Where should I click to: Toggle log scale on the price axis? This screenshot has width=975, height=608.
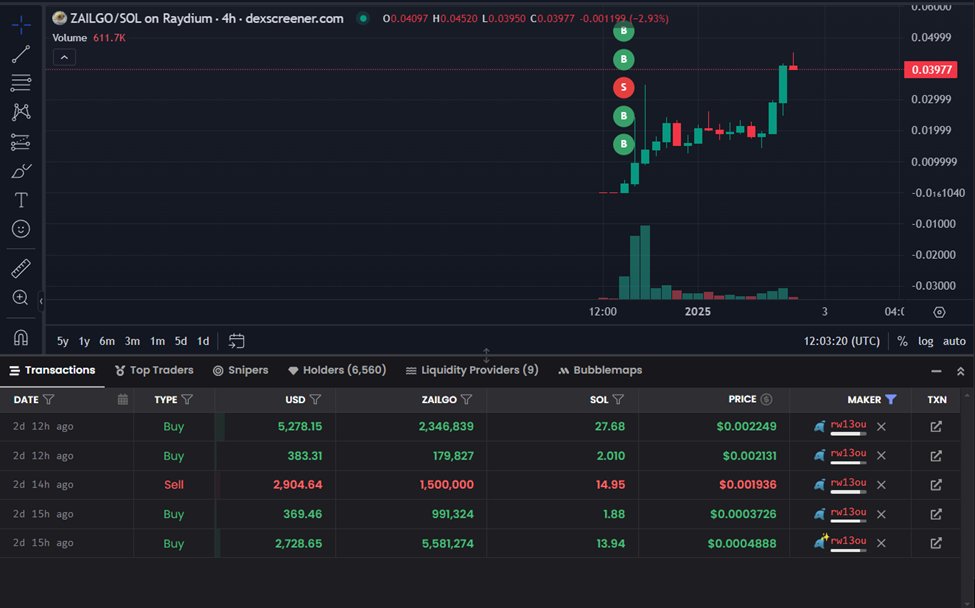point(925,341)
